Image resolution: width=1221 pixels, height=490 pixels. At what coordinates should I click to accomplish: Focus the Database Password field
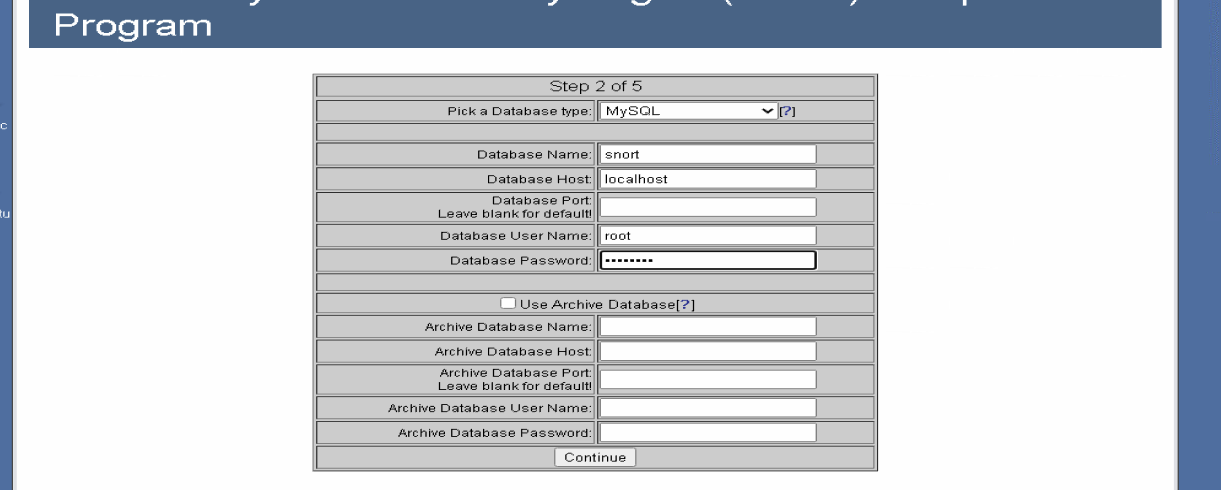[708, 261]
